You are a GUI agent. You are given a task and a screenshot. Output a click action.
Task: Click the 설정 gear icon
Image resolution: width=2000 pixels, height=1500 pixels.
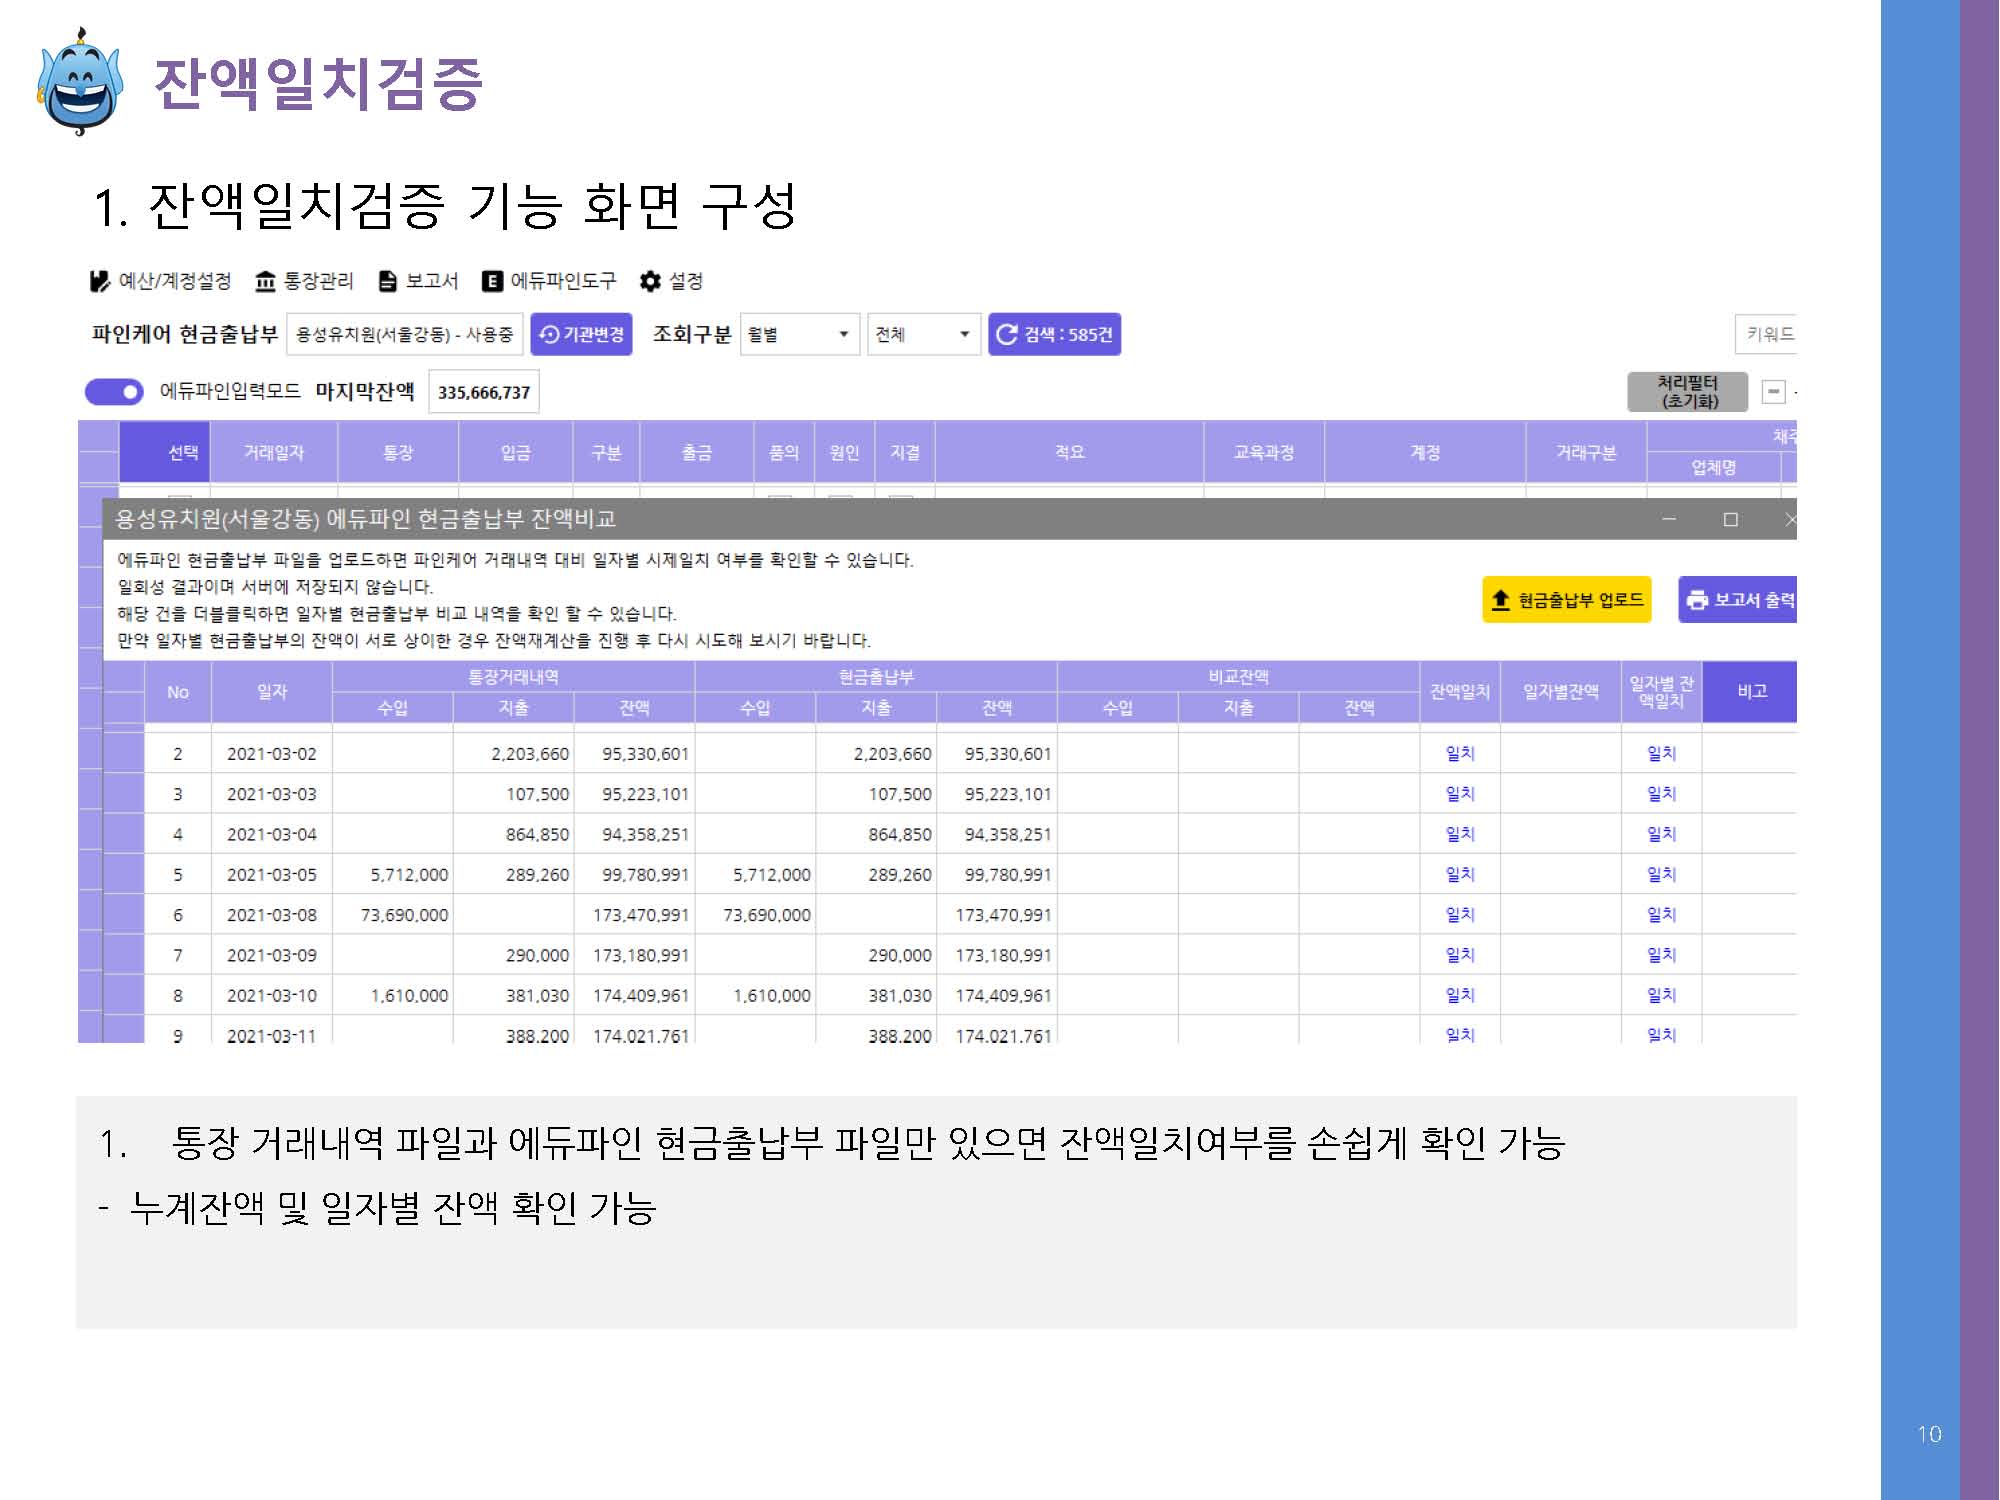pos(650,281)
